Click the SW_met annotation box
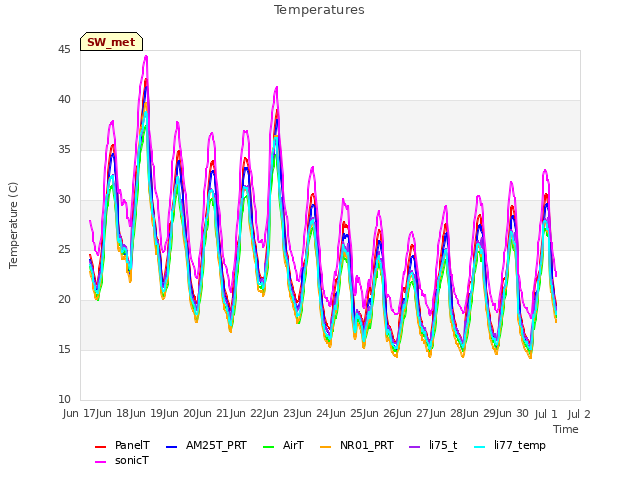The width and height of the screenshot is (640, 480). 111,42
